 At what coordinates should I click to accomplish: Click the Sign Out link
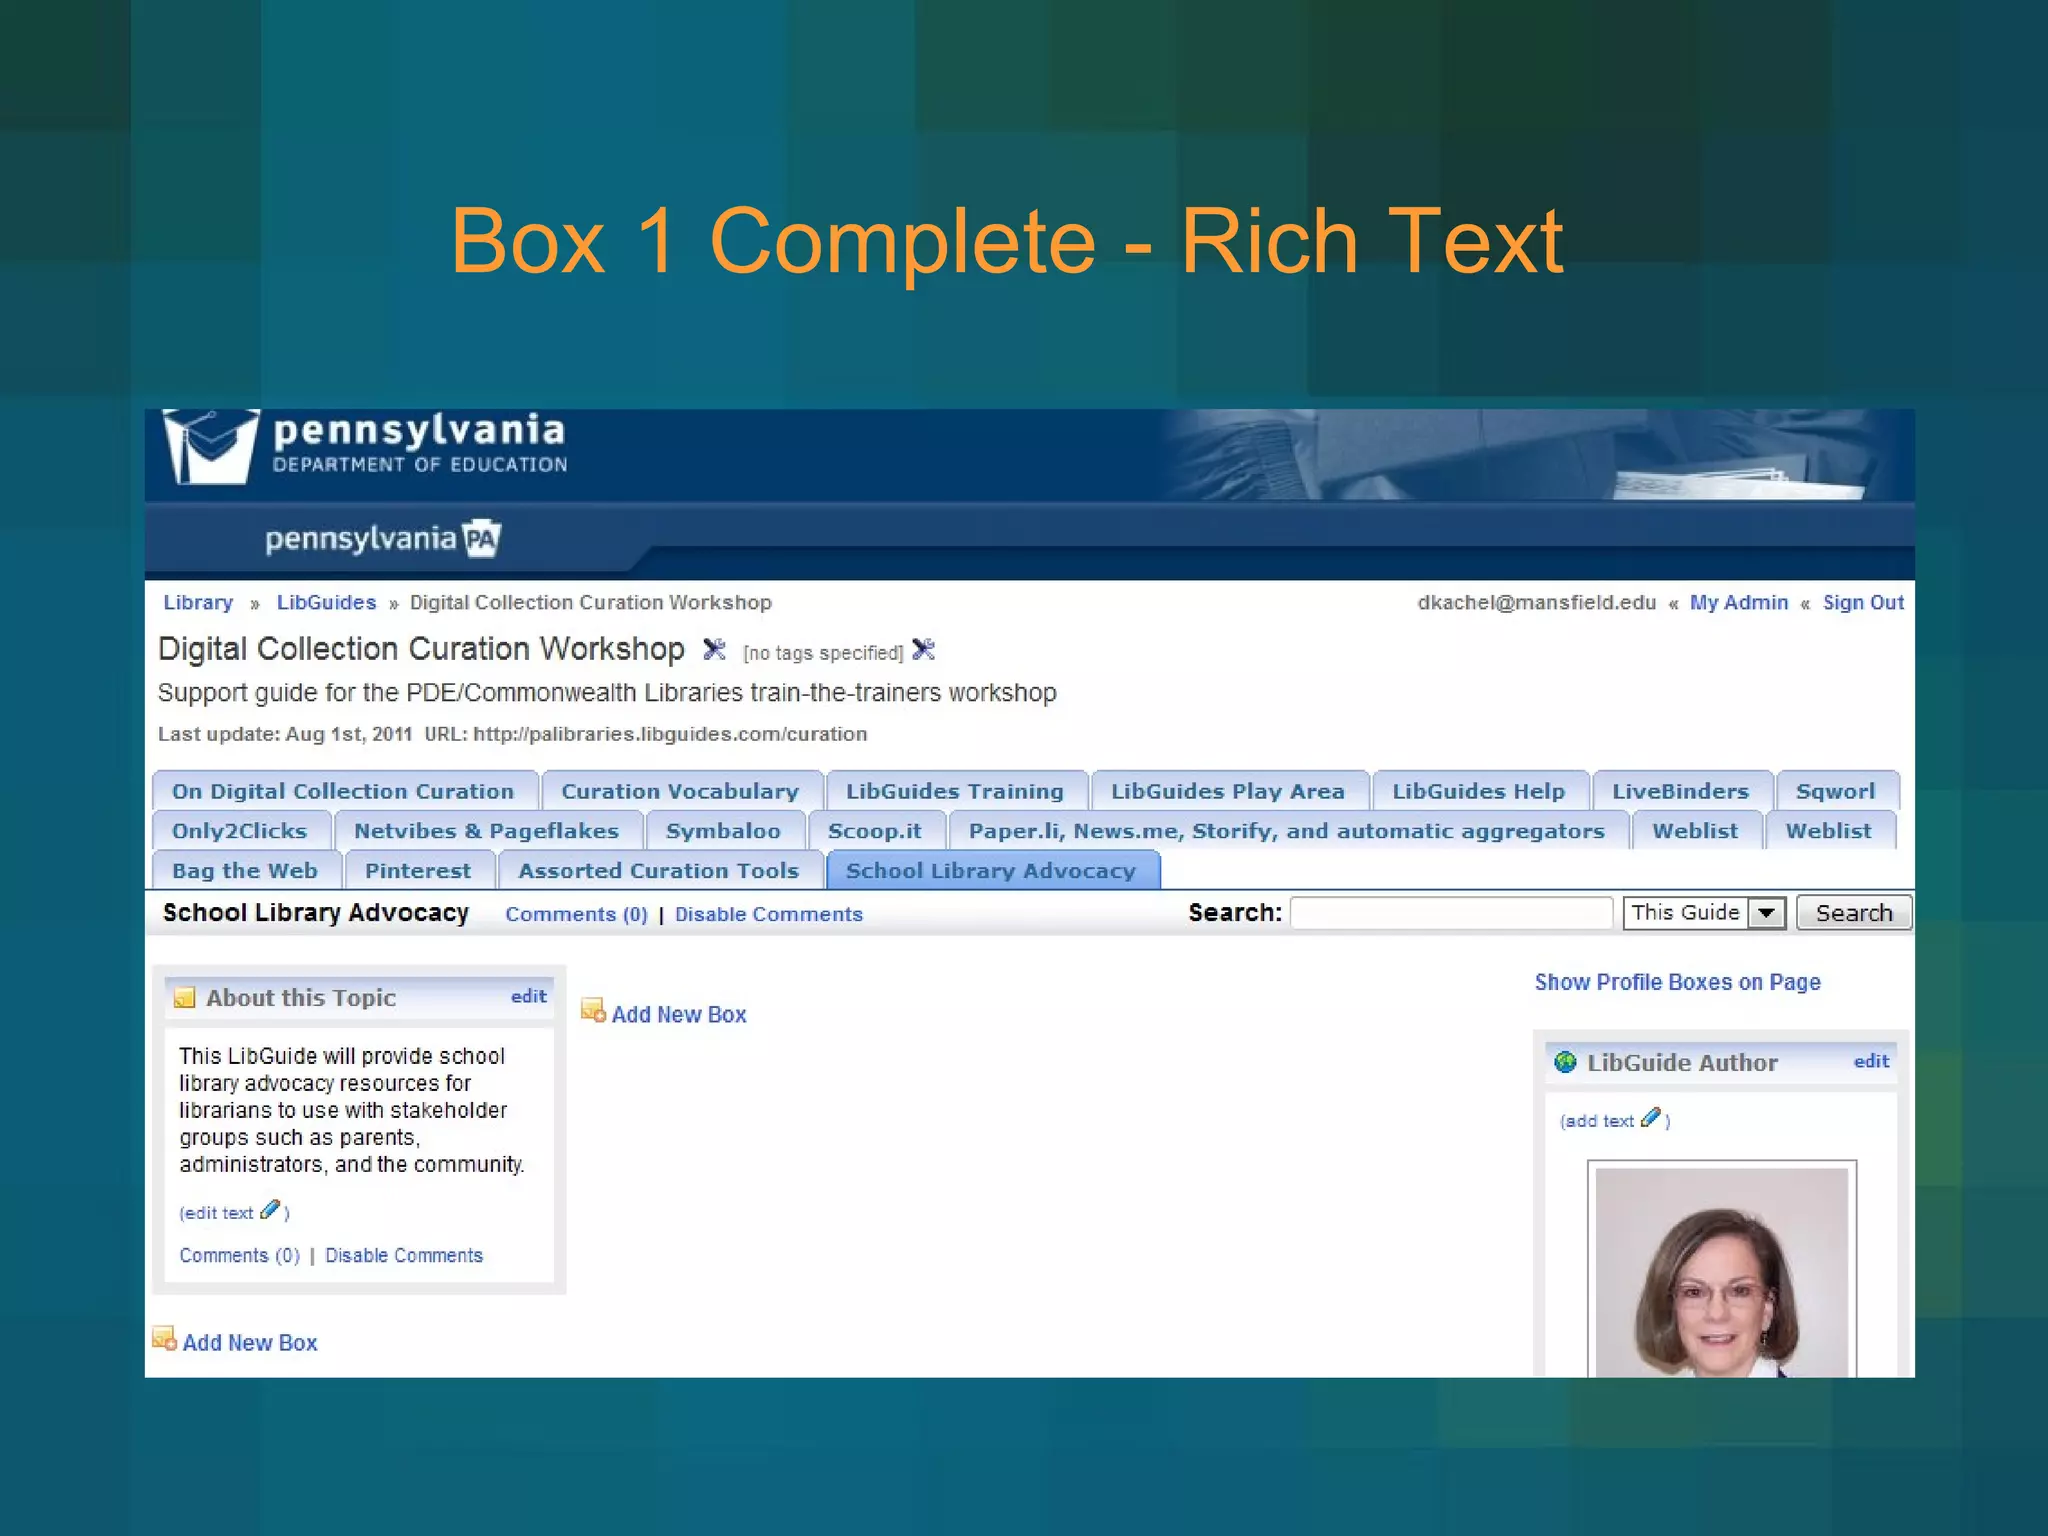point(1863,602)
